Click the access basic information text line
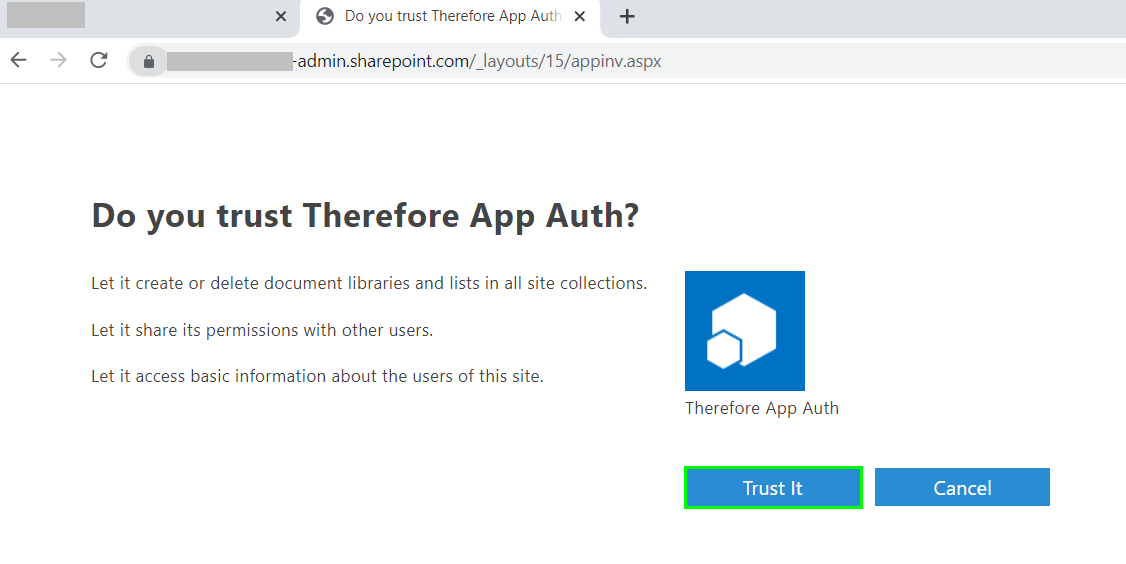 point(317,376)
